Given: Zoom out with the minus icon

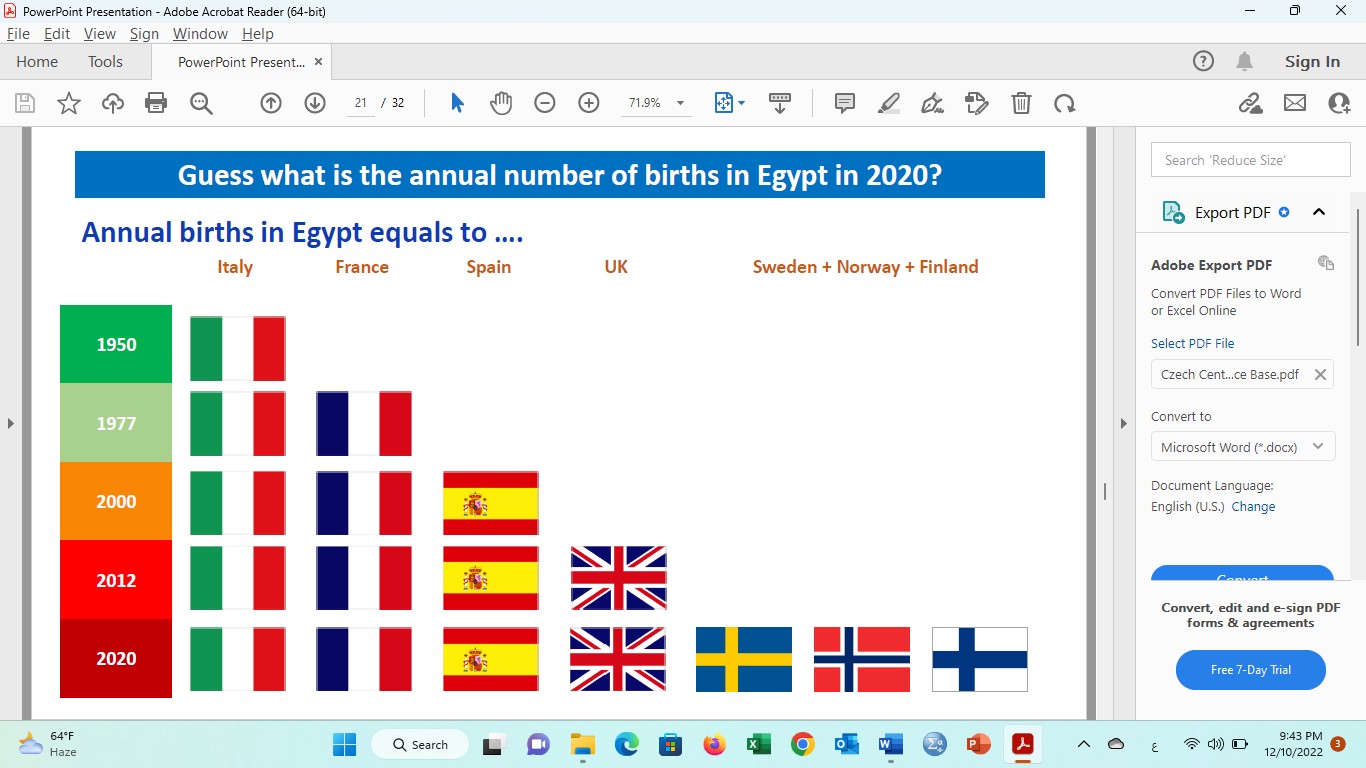Looking at the screenshot, I should coord(545,103).
